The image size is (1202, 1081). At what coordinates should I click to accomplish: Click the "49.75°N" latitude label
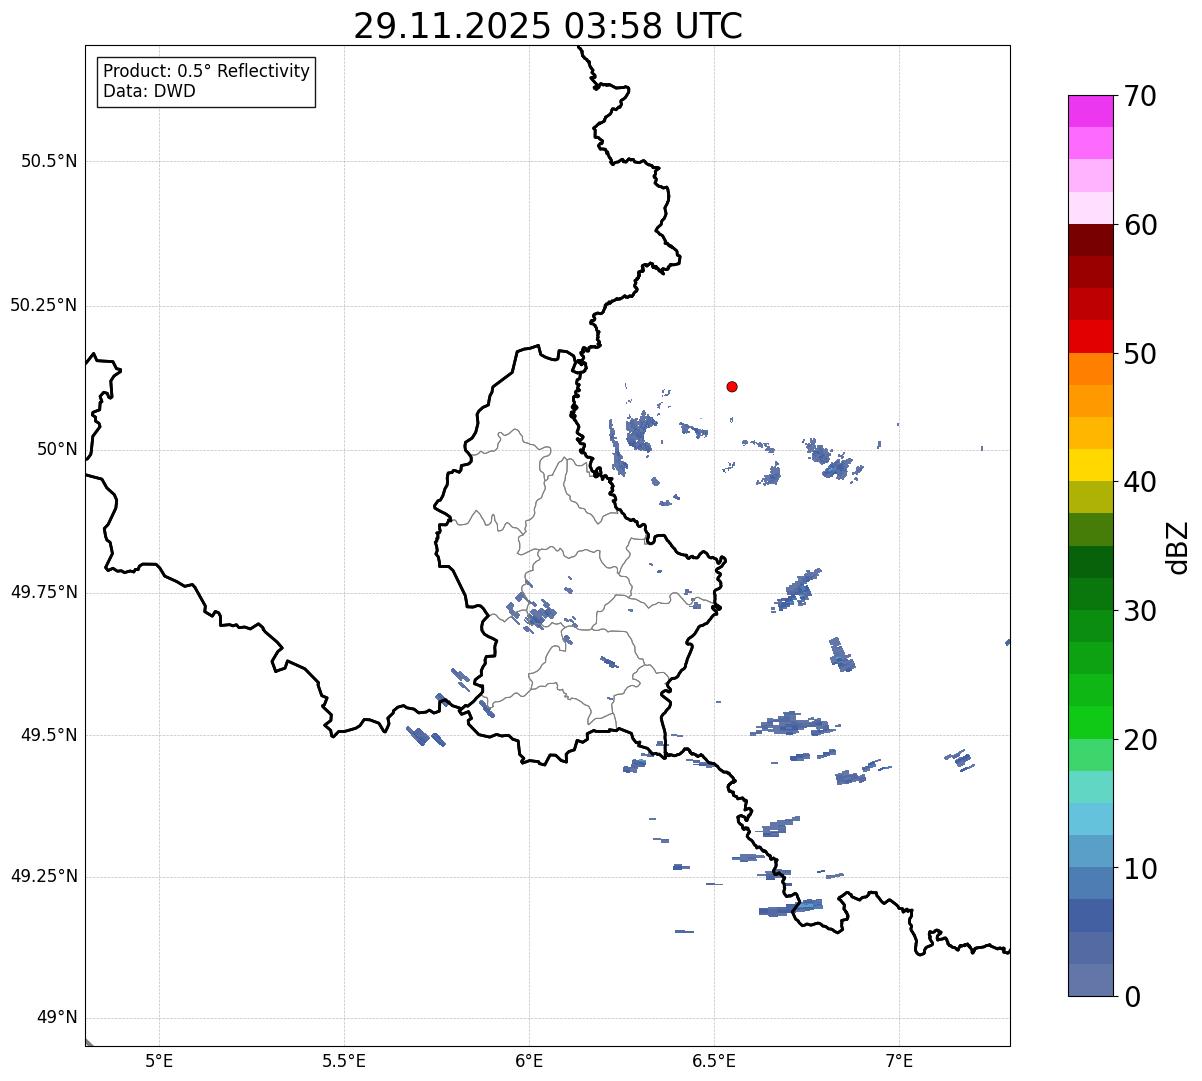43,592
